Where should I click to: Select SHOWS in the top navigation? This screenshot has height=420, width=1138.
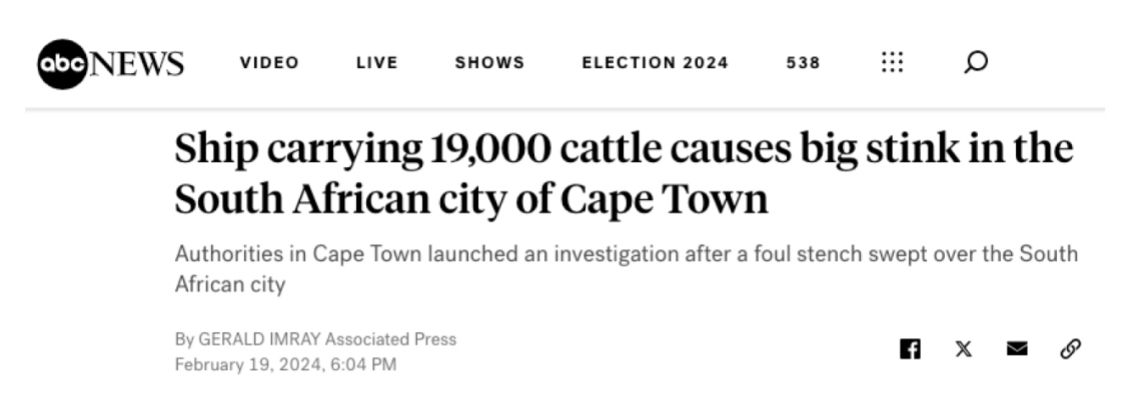point(490,63)
